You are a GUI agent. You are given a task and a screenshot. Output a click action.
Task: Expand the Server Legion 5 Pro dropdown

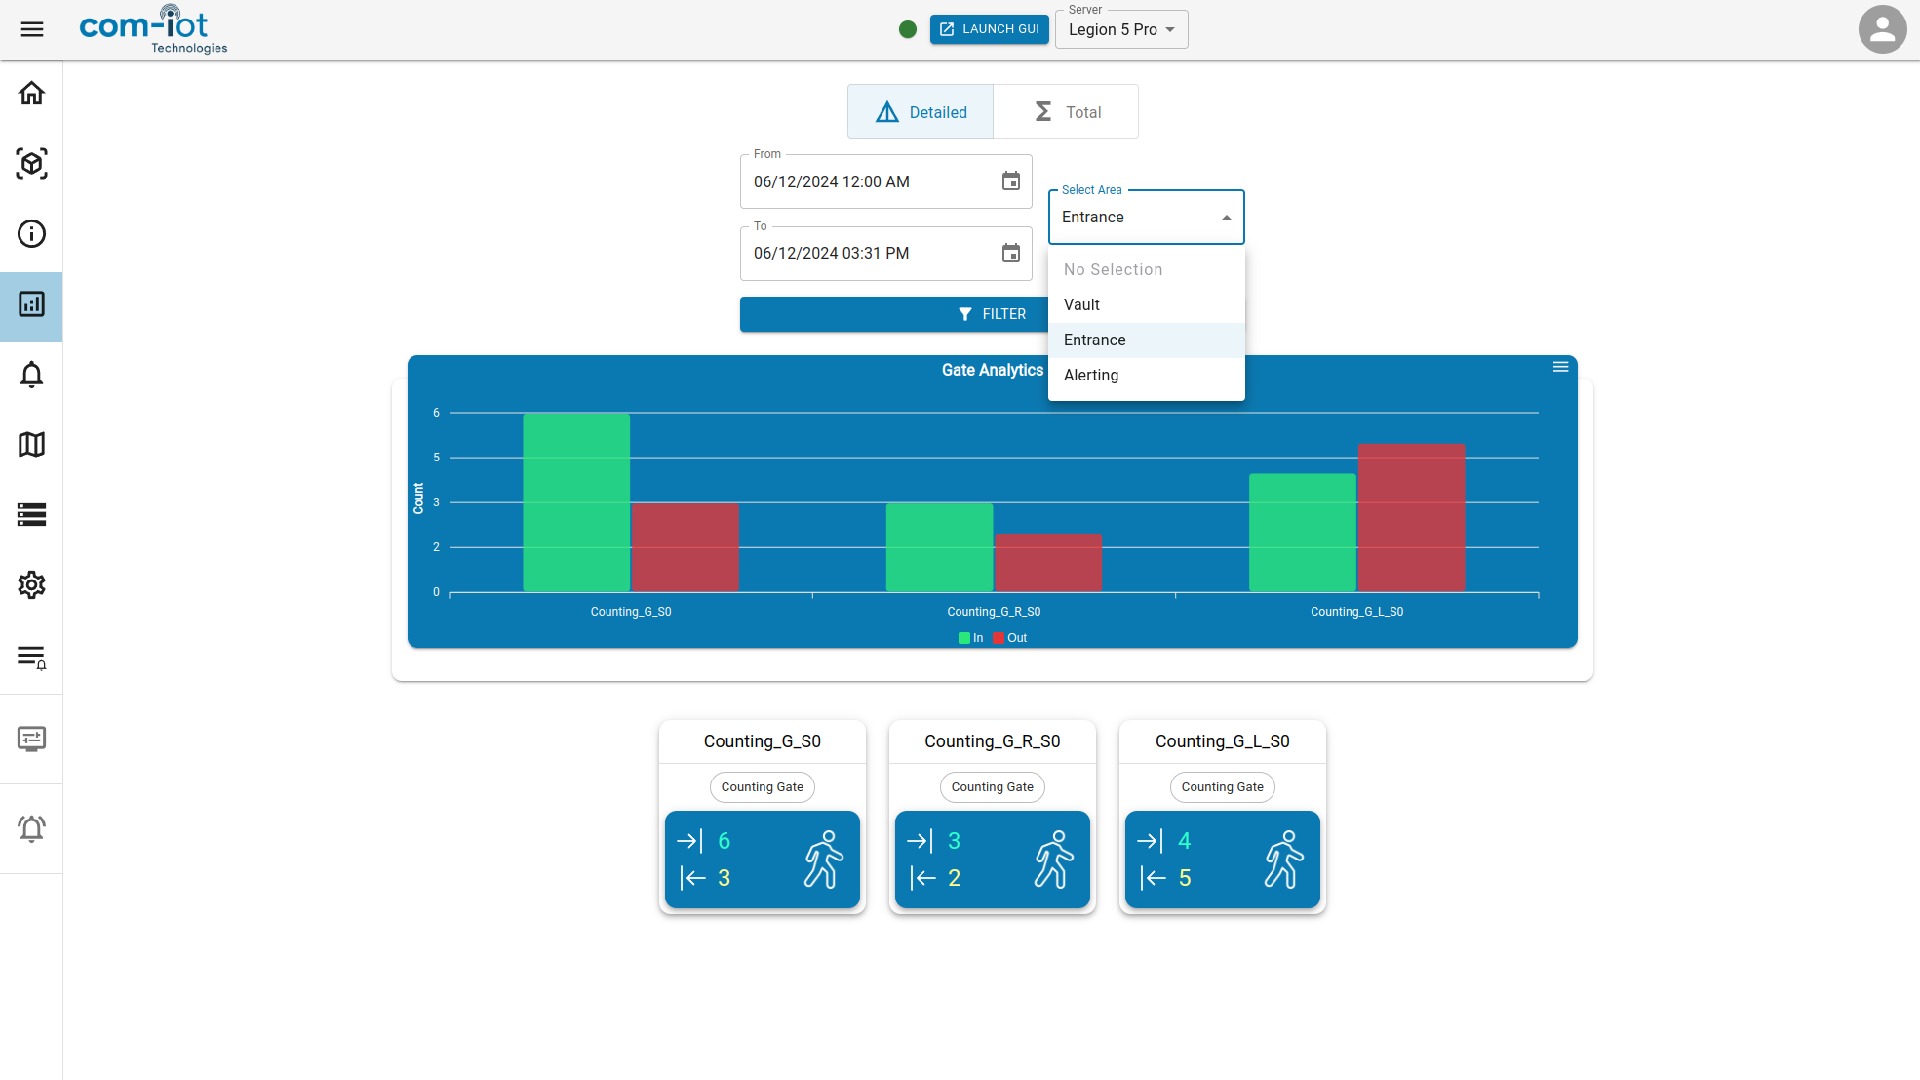tap(1122, 29)
